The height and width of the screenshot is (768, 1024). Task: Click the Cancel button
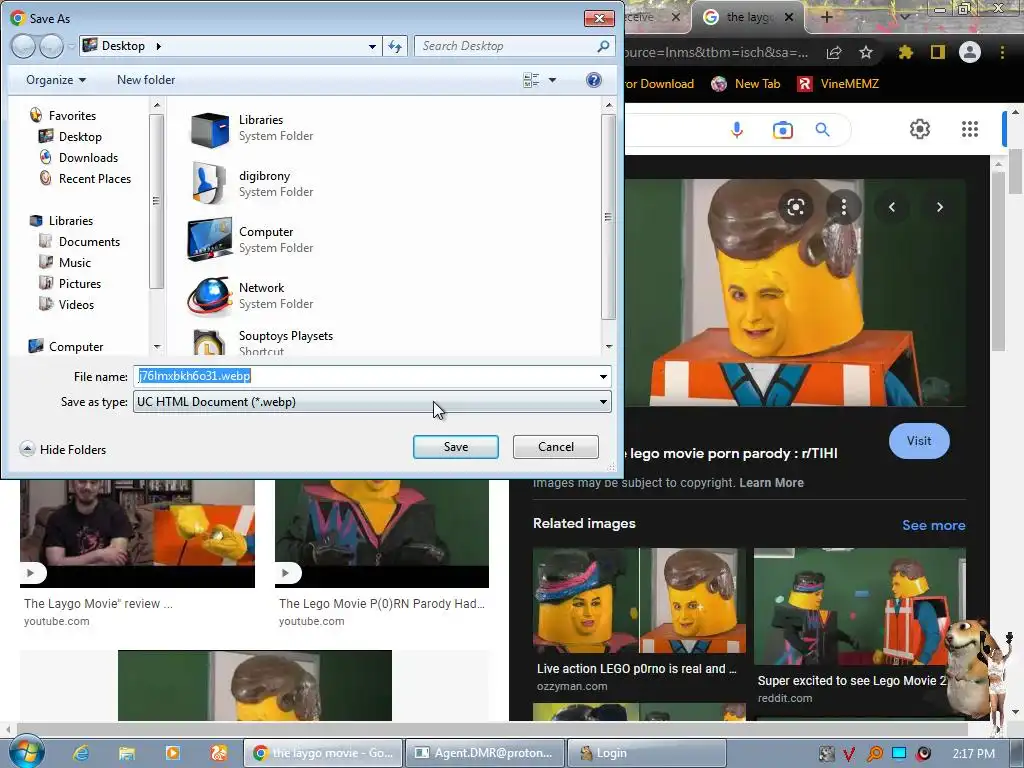point(556,447)
